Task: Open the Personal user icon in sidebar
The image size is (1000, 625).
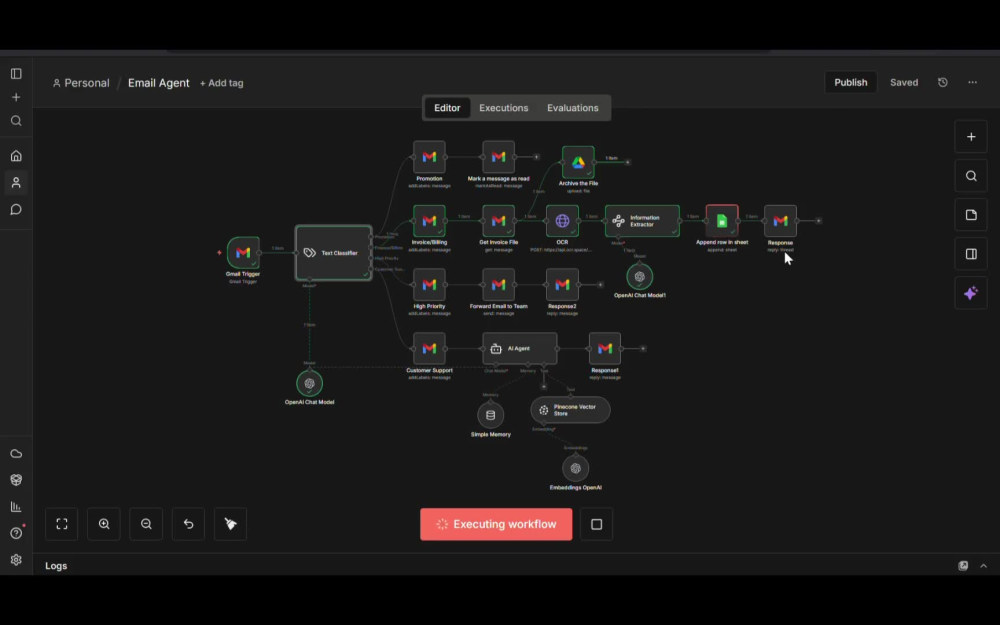Action: click(x=16, y=183)
